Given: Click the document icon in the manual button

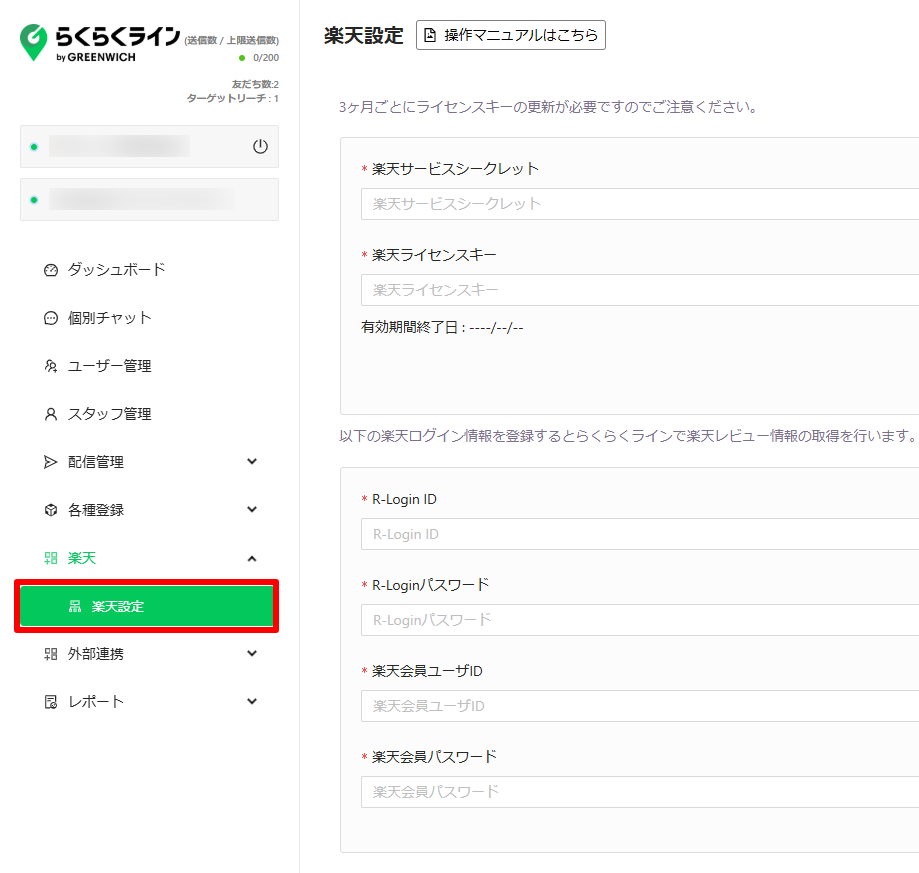Looking at the screenshot, I should (430, 35).
